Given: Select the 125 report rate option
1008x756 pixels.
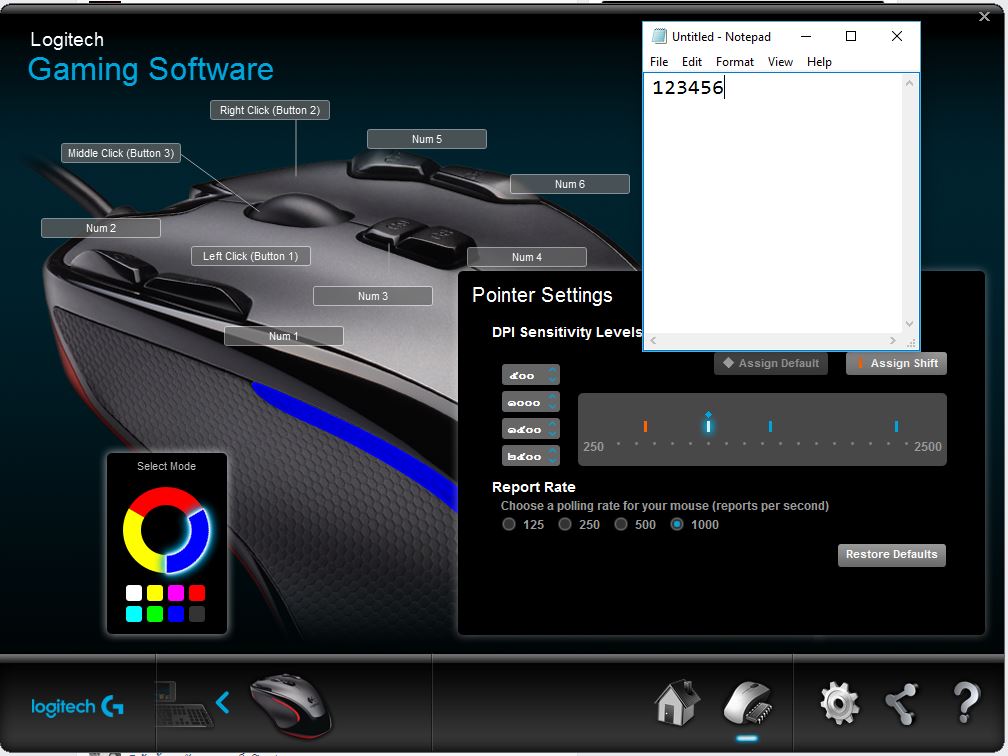Looking at the screenshot, I should point(509,525).
